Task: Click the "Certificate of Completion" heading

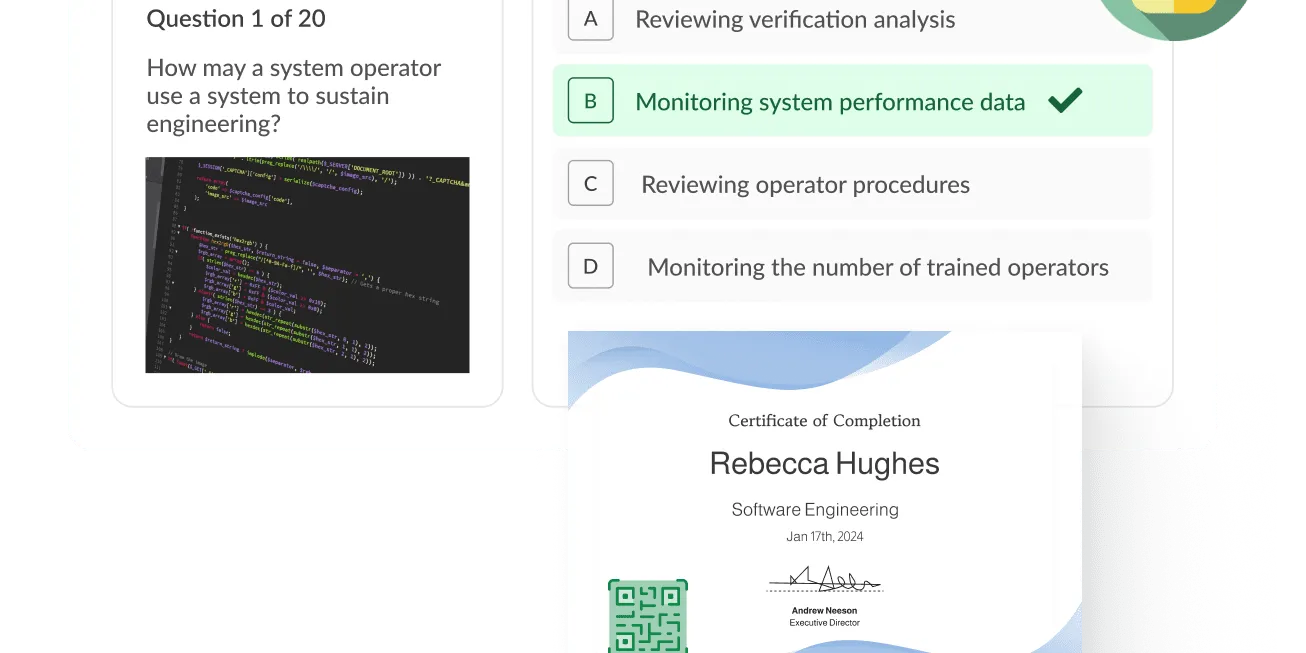Action: tap(824, 421)
